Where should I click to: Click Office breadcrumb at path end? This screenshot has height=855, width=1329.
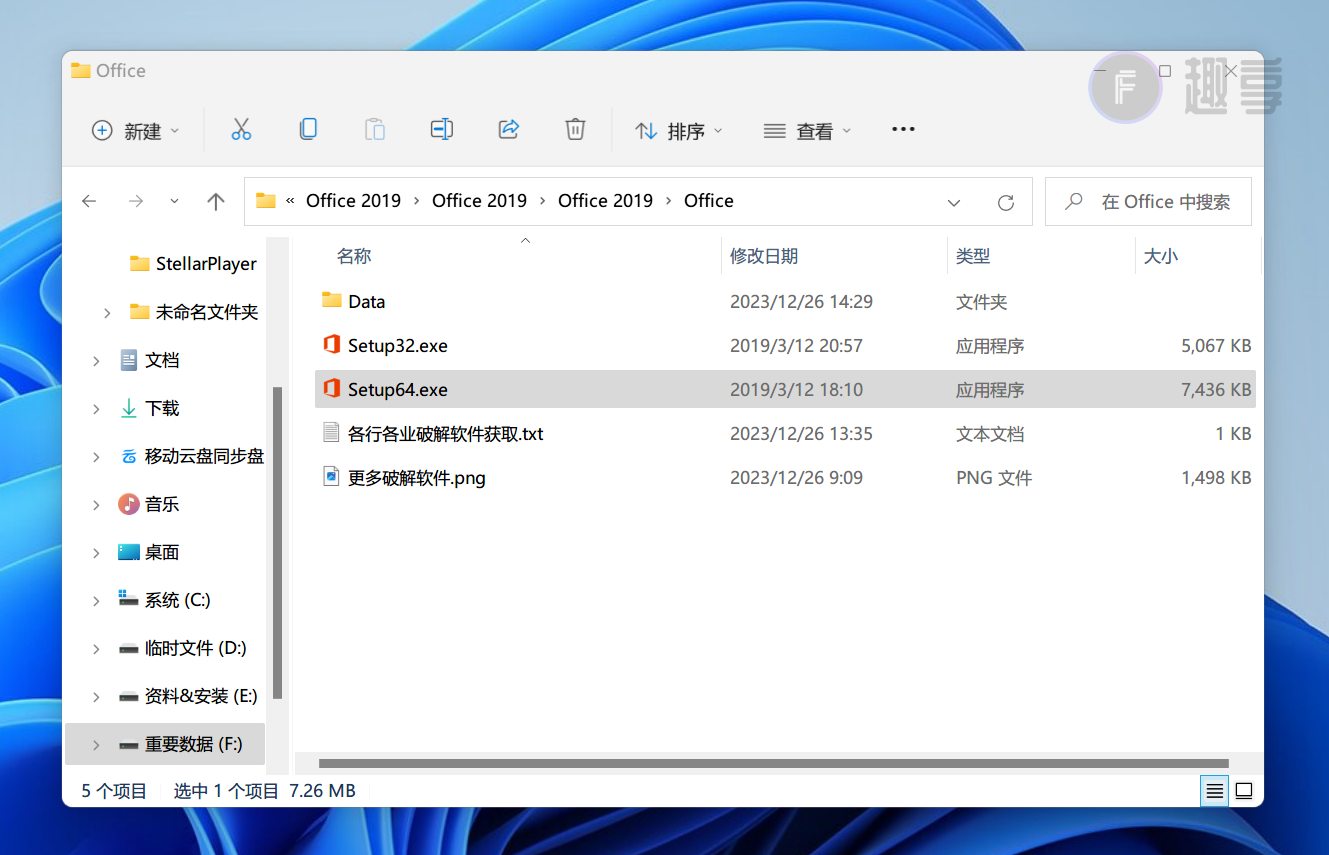pos(709,200)
